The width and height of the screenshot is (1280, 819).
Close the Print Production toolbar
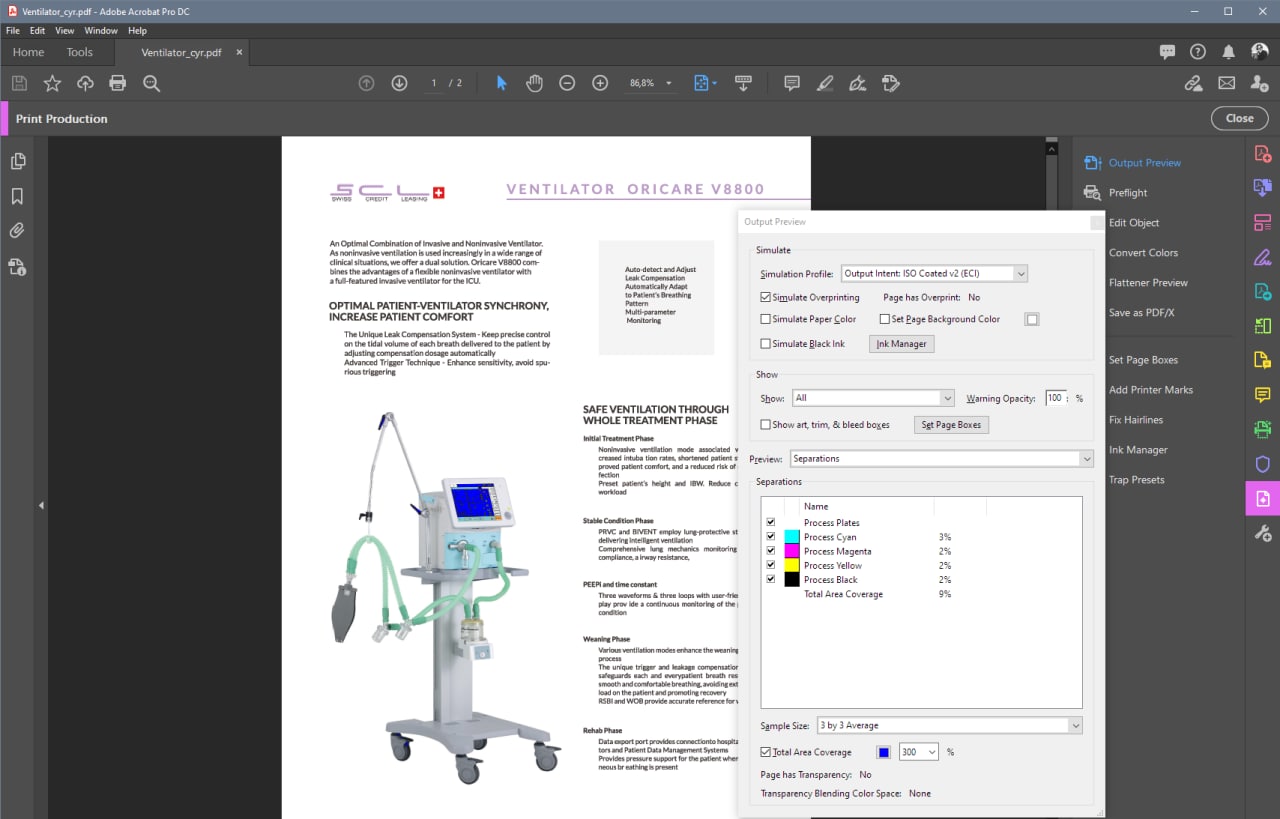coord(1239,118)
